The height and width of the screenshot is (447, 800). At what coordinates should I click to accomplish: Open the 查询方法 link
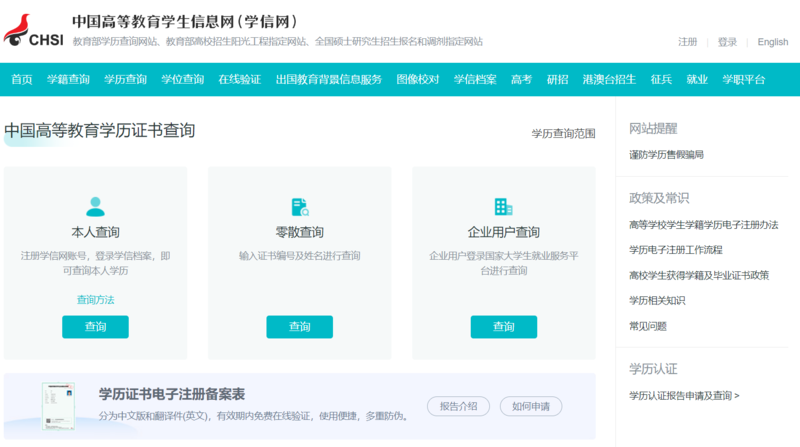pos(95,299)
